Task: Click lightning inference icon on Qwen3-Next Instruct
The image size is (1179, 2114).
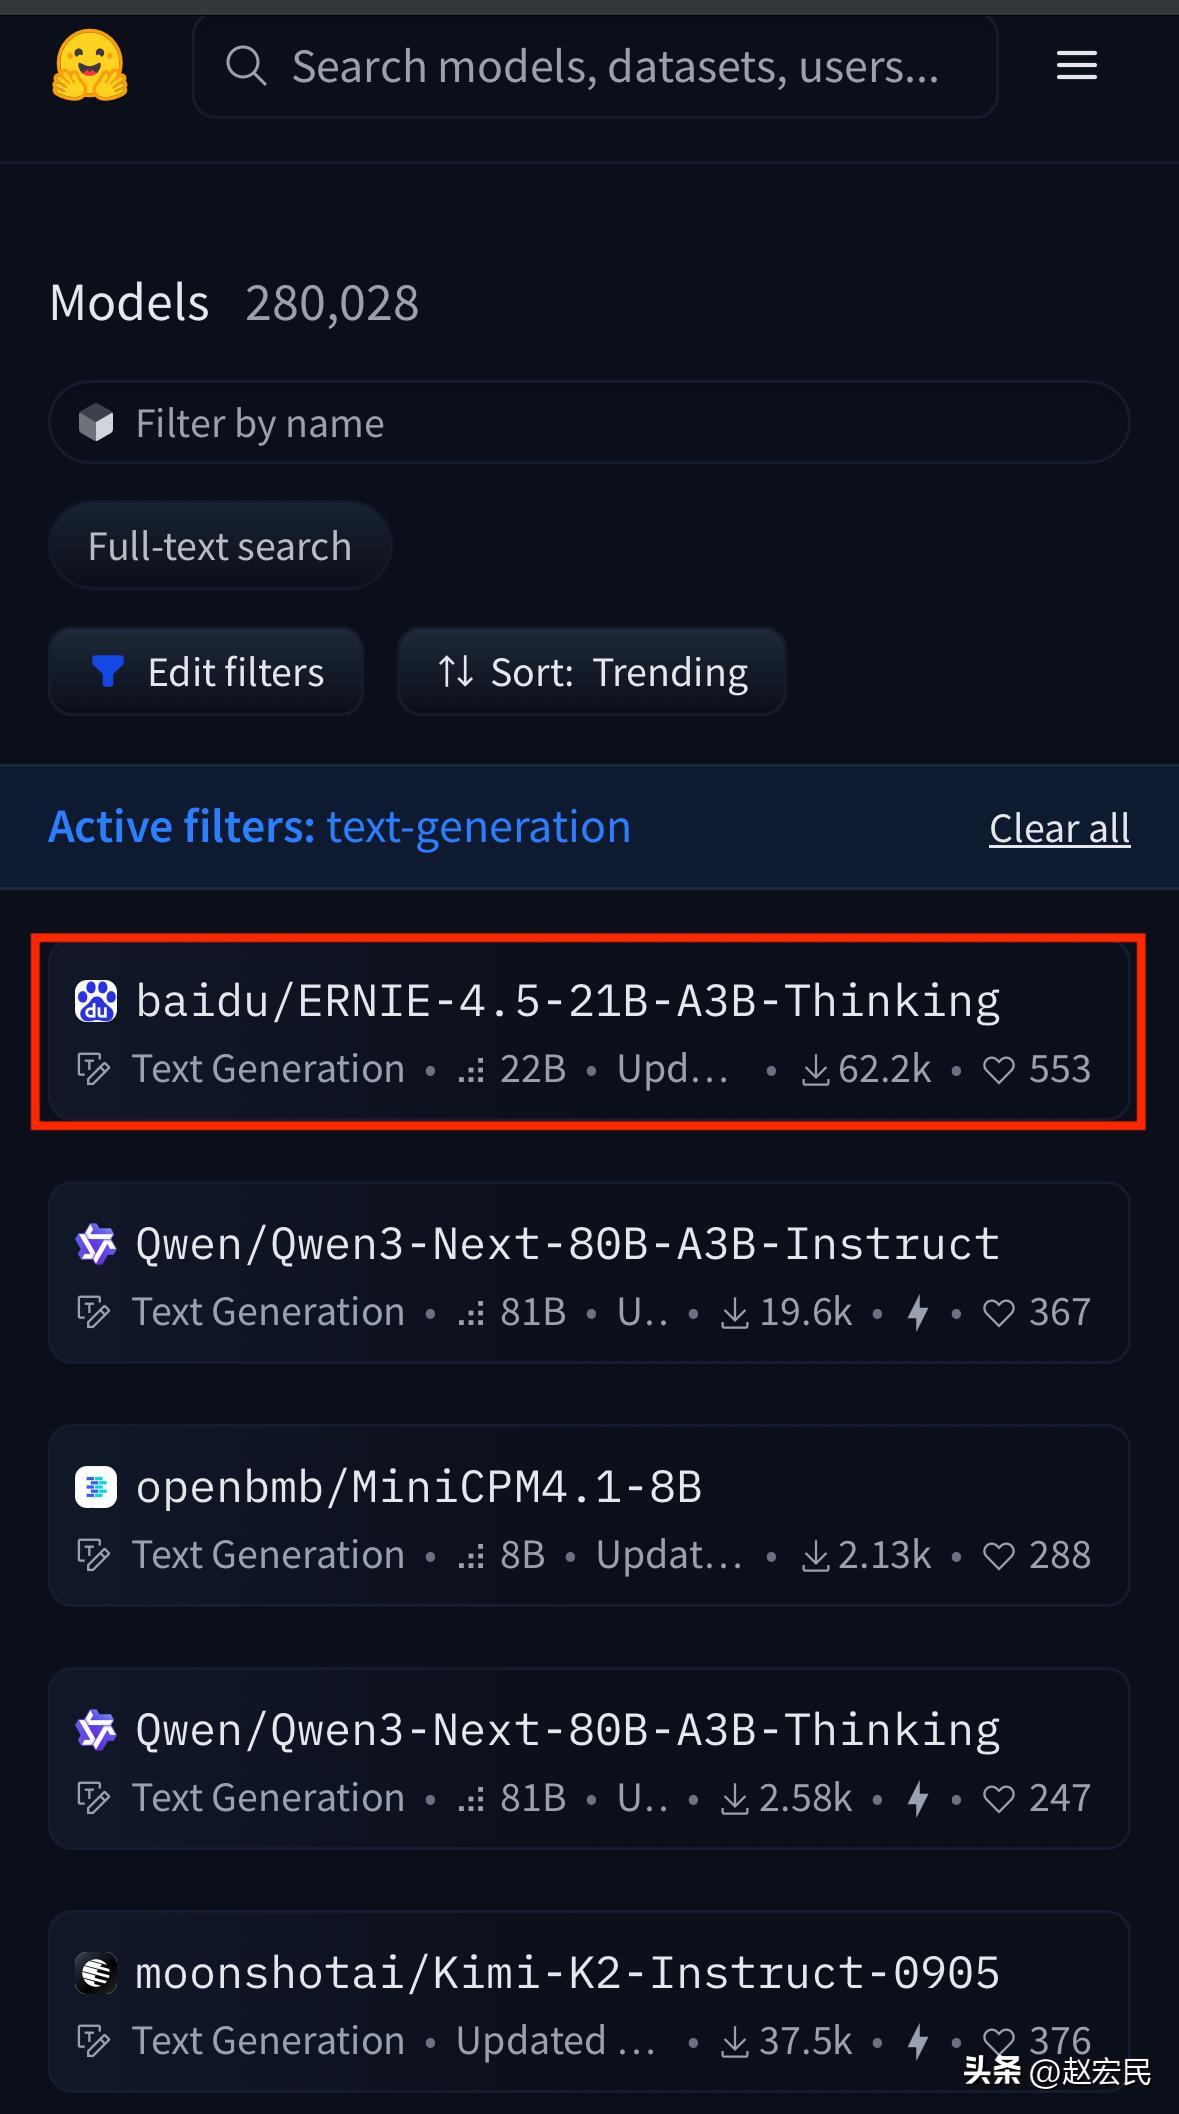Action: (917, 1312)
